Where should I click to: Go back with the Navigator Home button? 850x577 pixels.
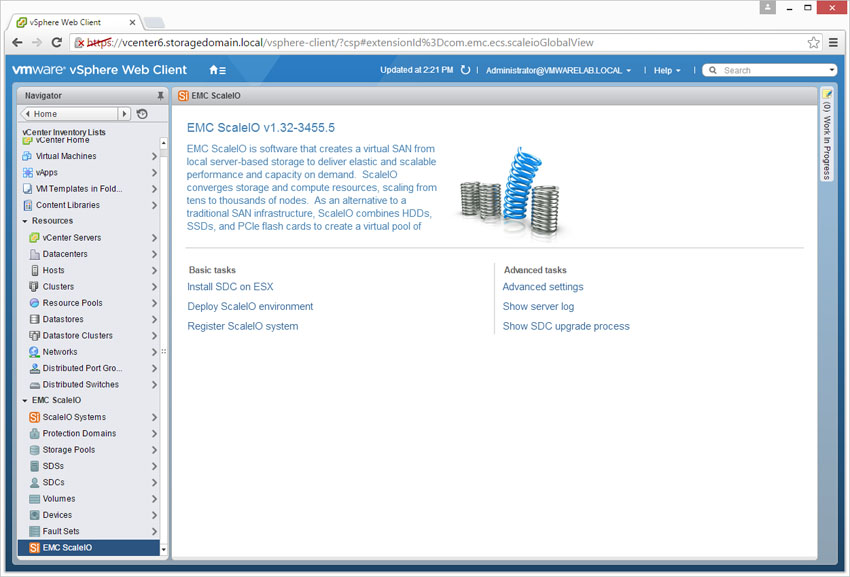[69, 114]
